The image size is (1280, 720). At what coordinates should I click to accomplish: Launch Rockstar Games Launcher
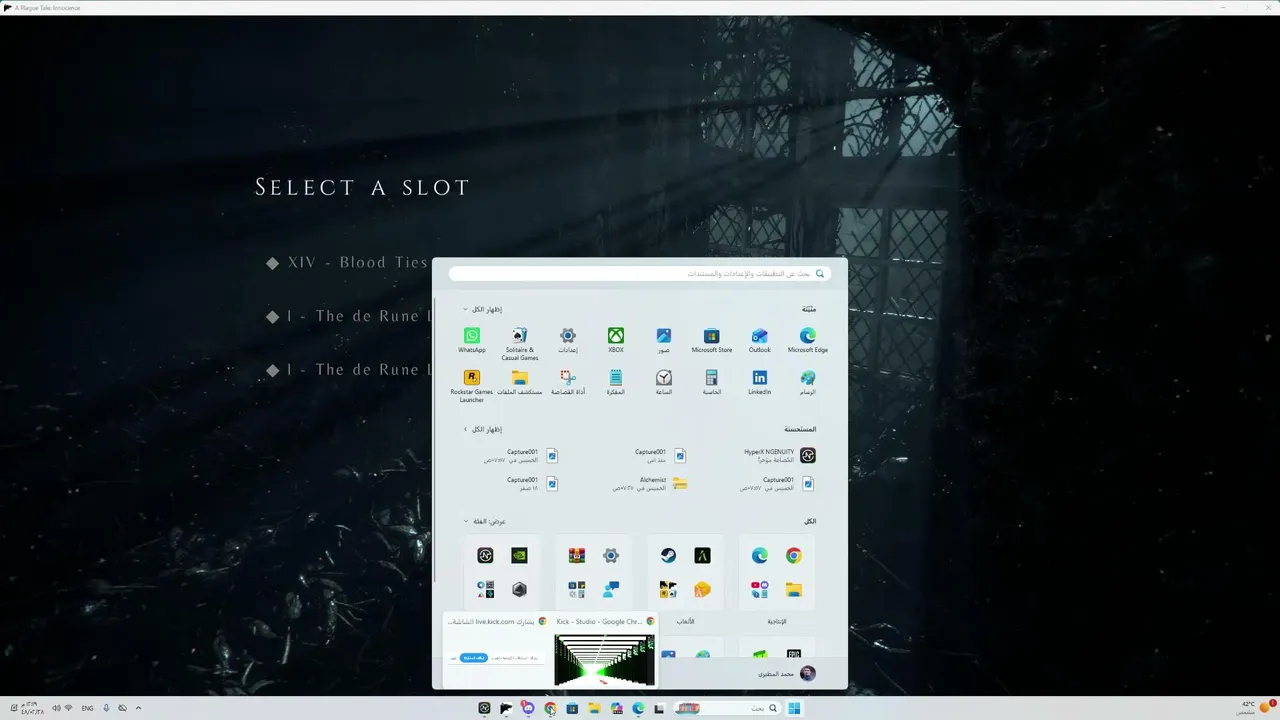[472, 386]
